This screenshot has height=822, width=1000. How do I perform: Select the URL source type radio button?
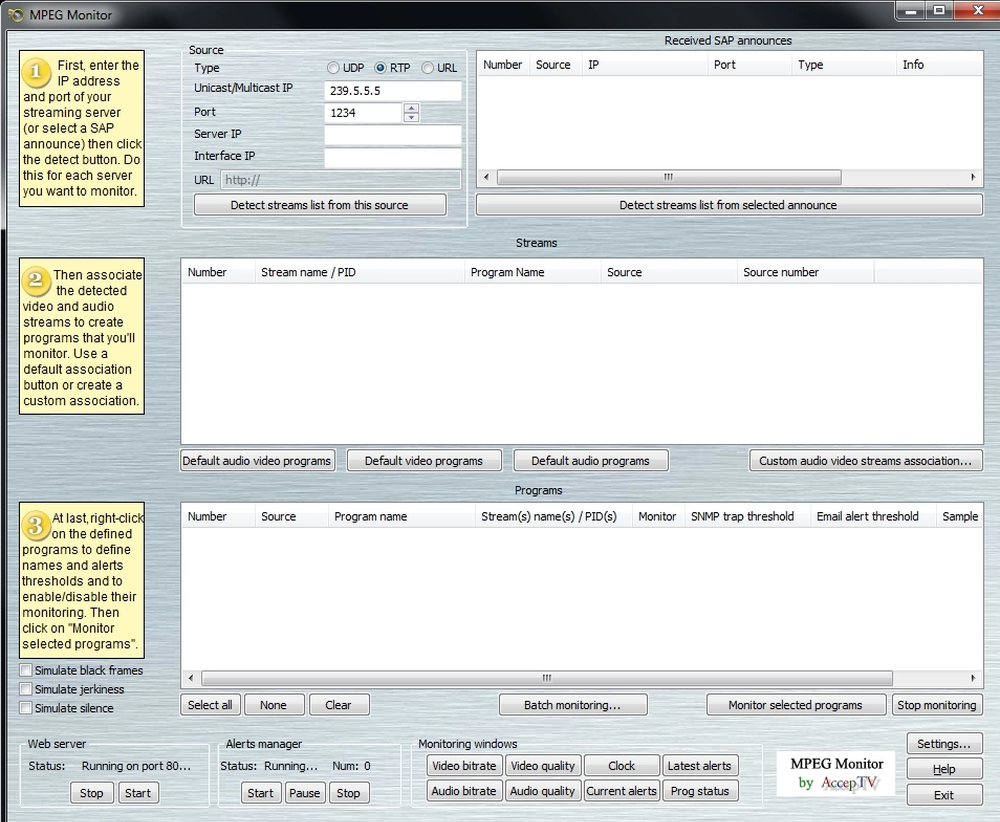coord(427,68)
